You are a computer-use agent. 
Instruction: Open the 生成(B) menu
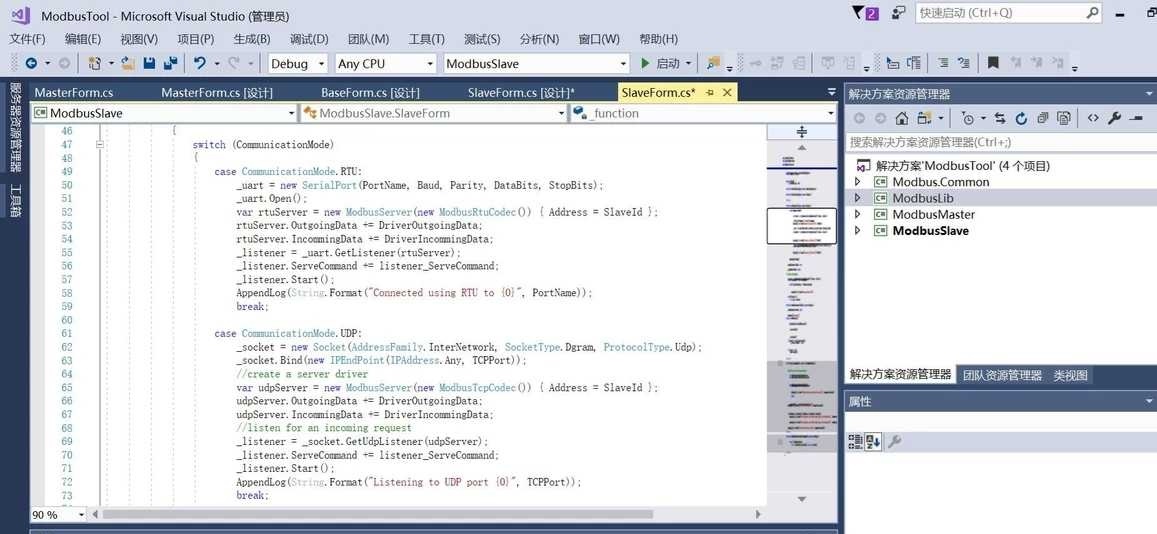pyautogui.click(x=252, y=39)
